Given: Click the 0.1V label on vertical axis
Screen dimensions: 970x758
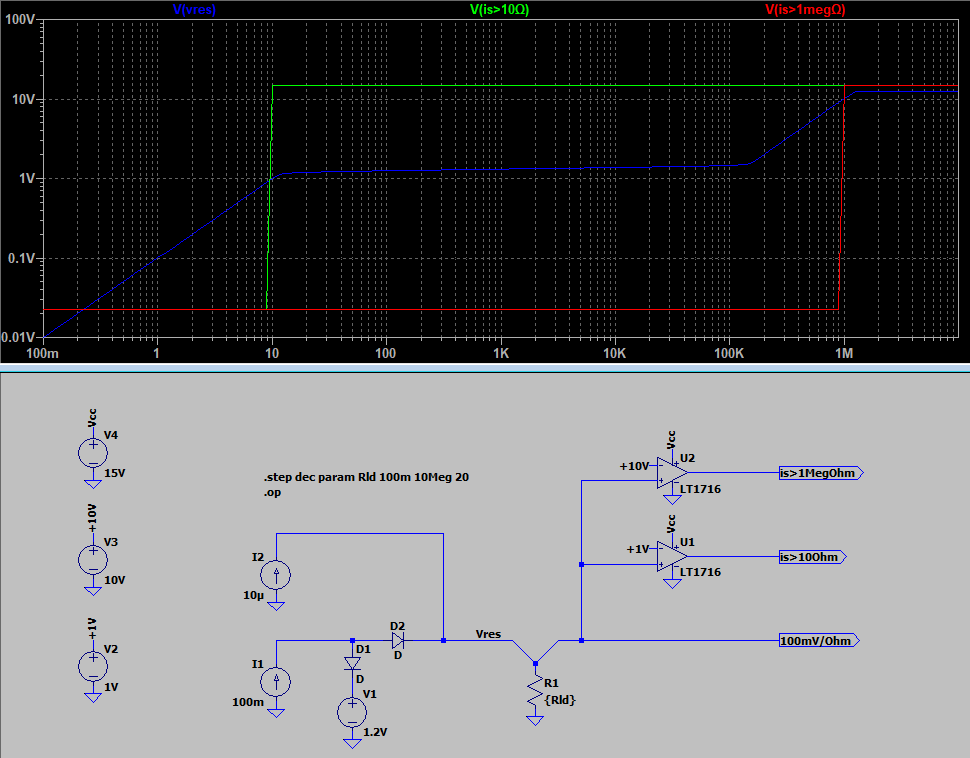Looking at the screenshot, I should click(22, 258).
